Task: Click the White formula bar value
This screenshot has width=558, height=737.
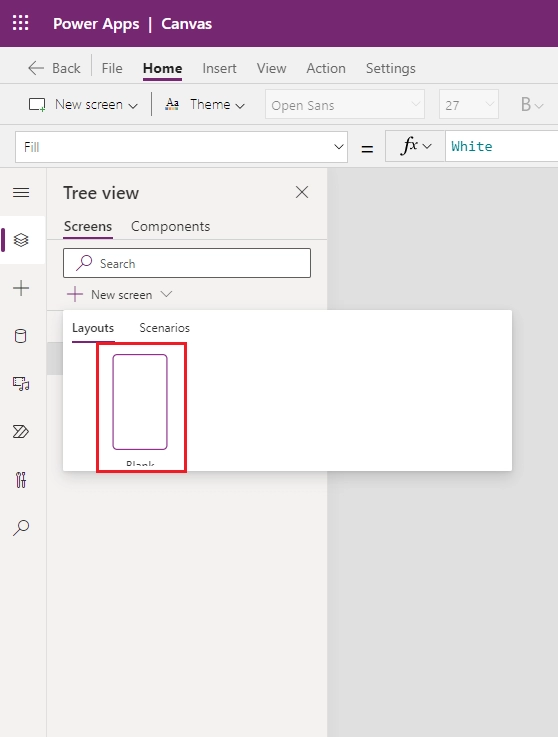Action: click(472, 146)
